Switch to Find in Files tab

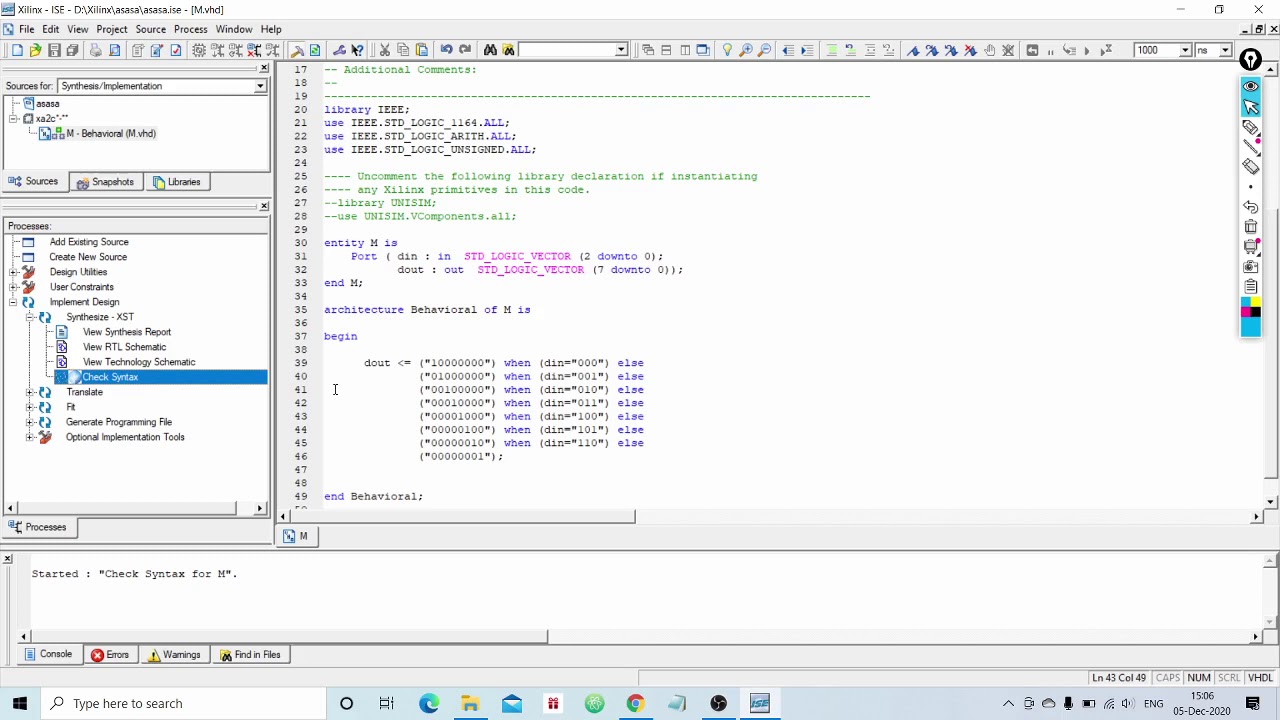251,655
